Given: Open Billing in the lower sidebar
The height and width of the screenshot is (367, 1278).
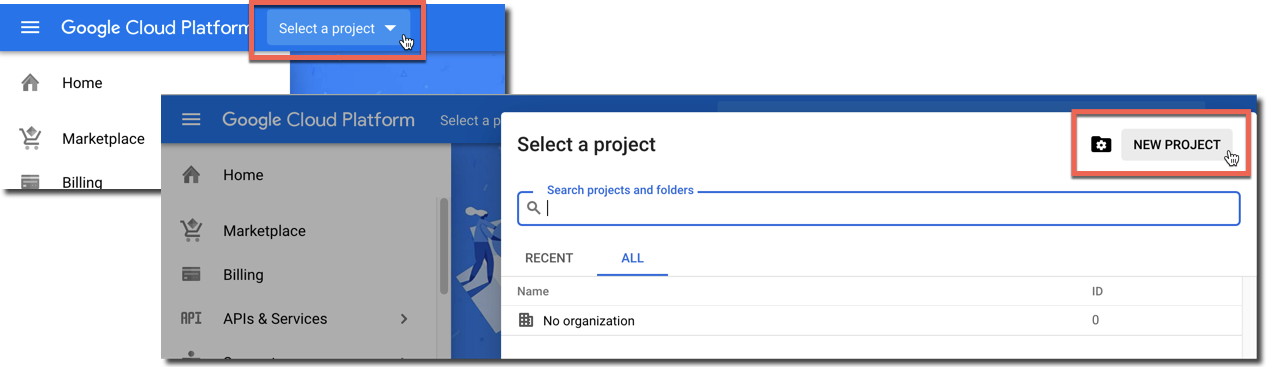Looking at the screenshot, I should coord(243,274).
